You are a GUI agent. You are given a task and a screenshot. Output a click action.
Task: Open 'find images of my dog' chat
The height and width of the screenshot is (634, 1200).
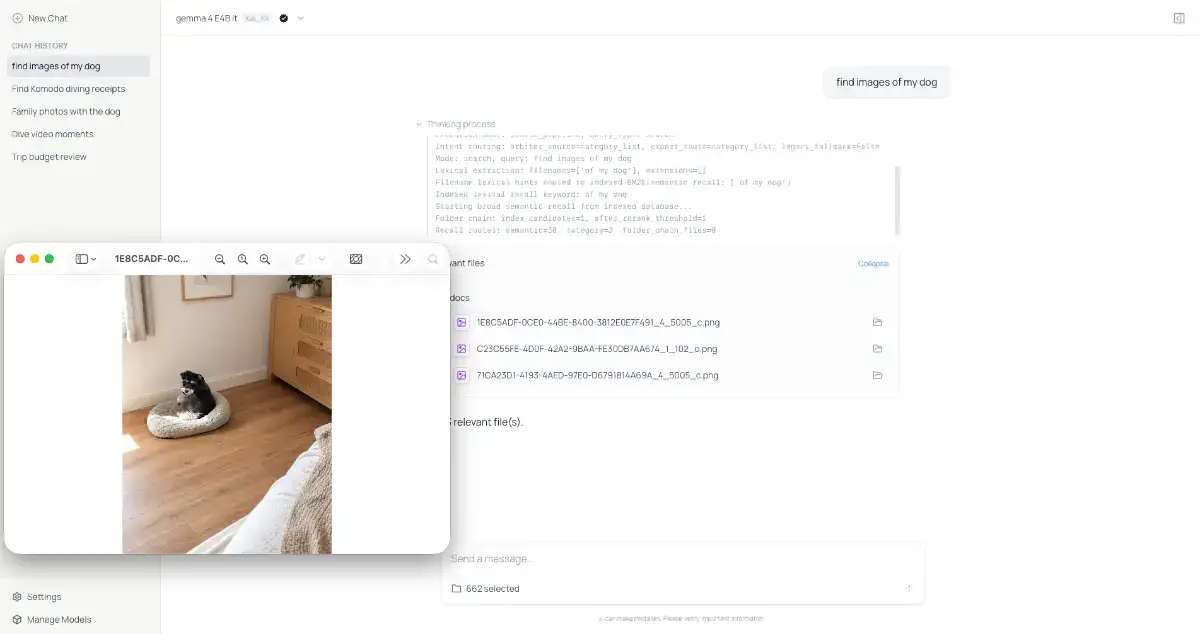click(79, 66)
